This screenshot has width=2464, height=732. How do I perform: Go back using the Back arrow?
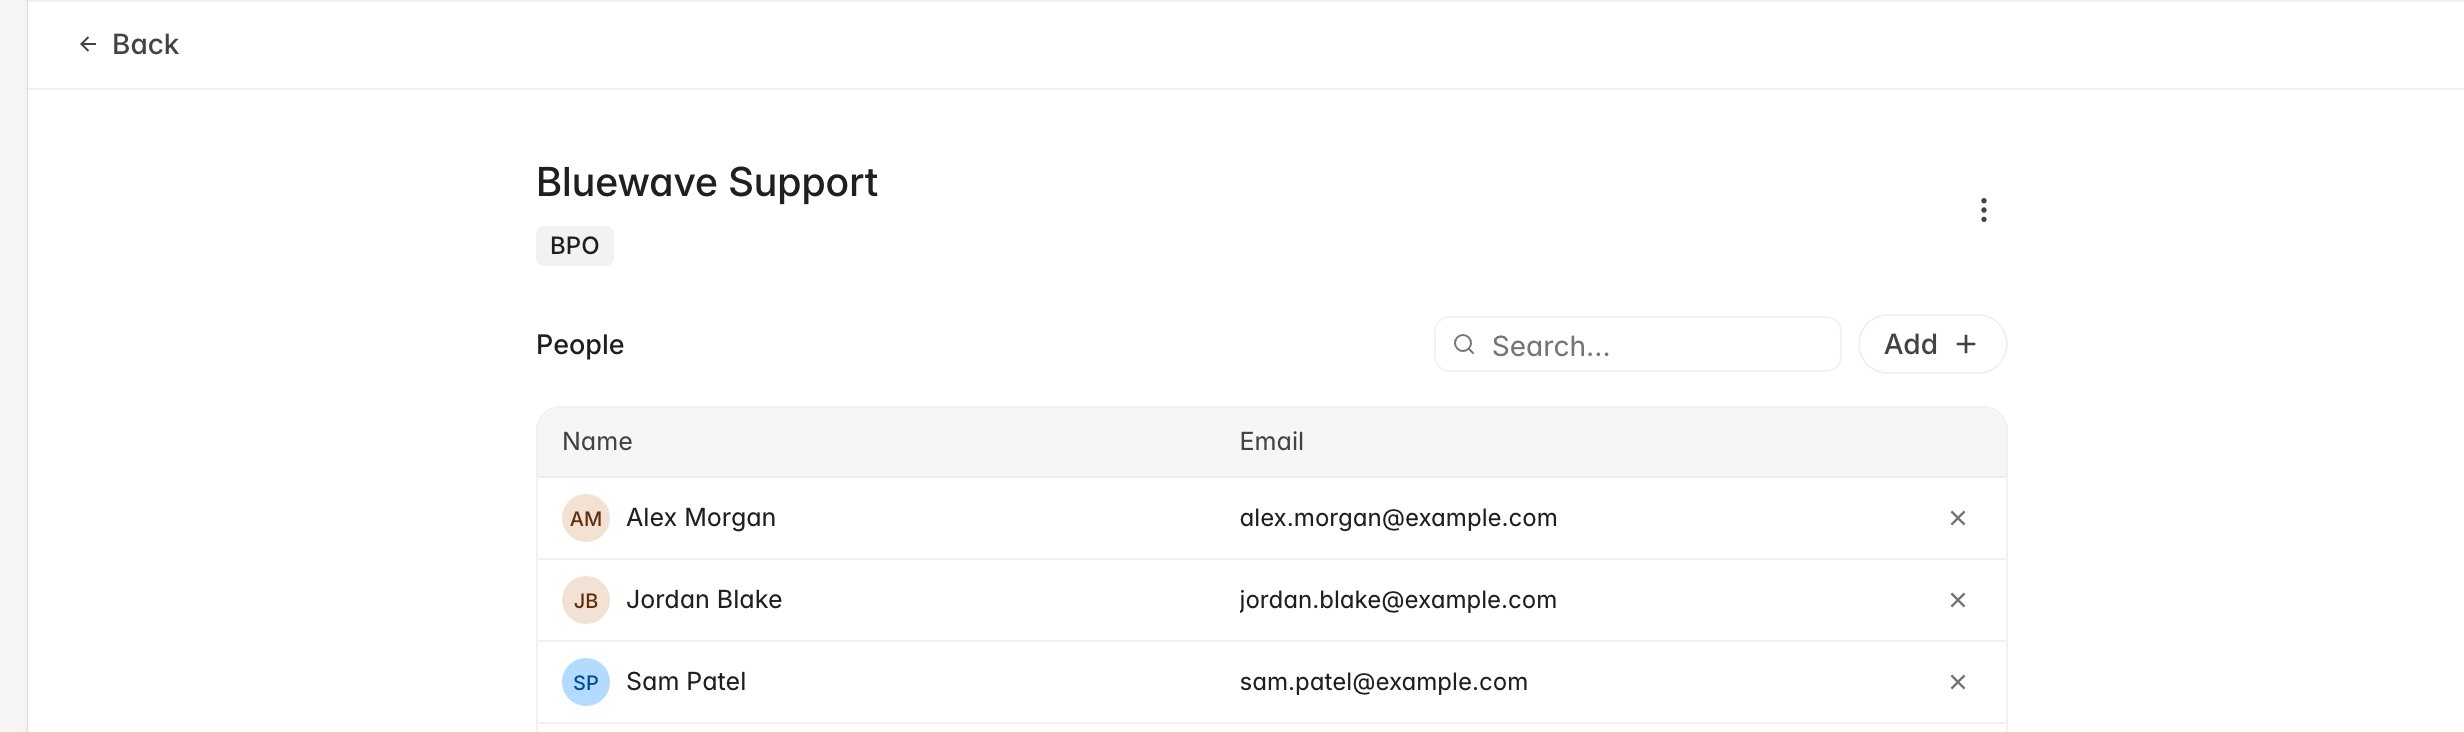coord(88,44)
